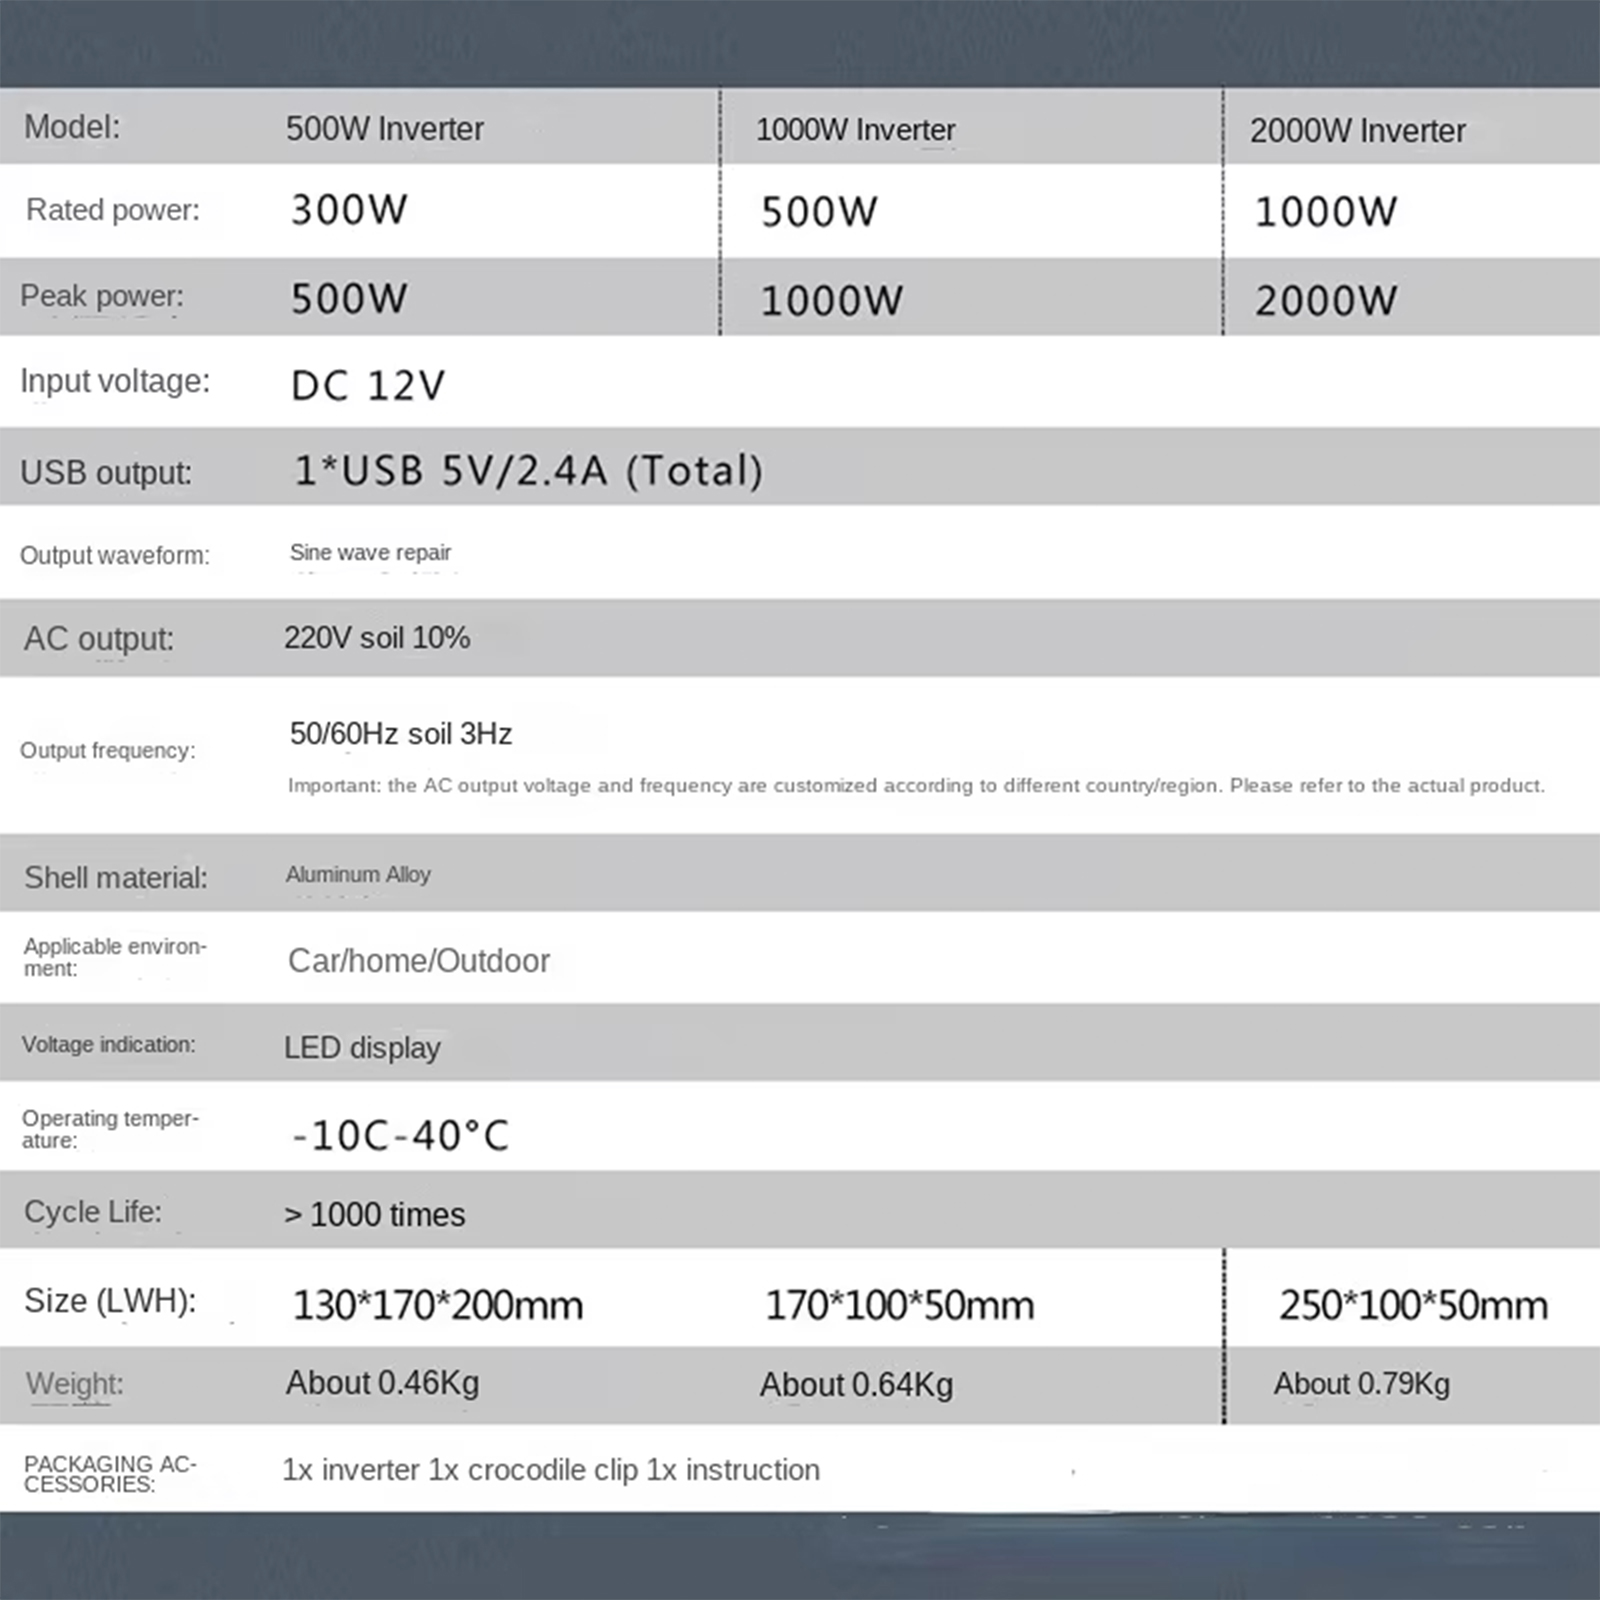Click the 250*100*50mm size value
The image size is (1600, 1600).
click(1413, 1306)
